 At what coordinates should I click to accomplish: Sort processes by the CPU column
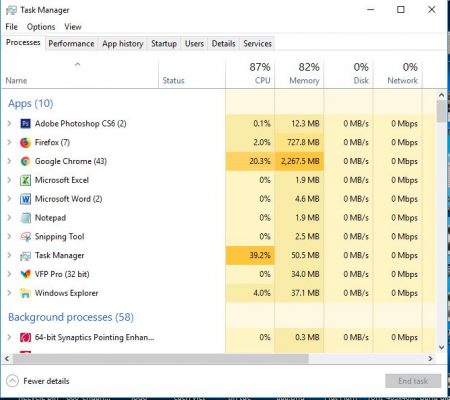click(250, 73)
